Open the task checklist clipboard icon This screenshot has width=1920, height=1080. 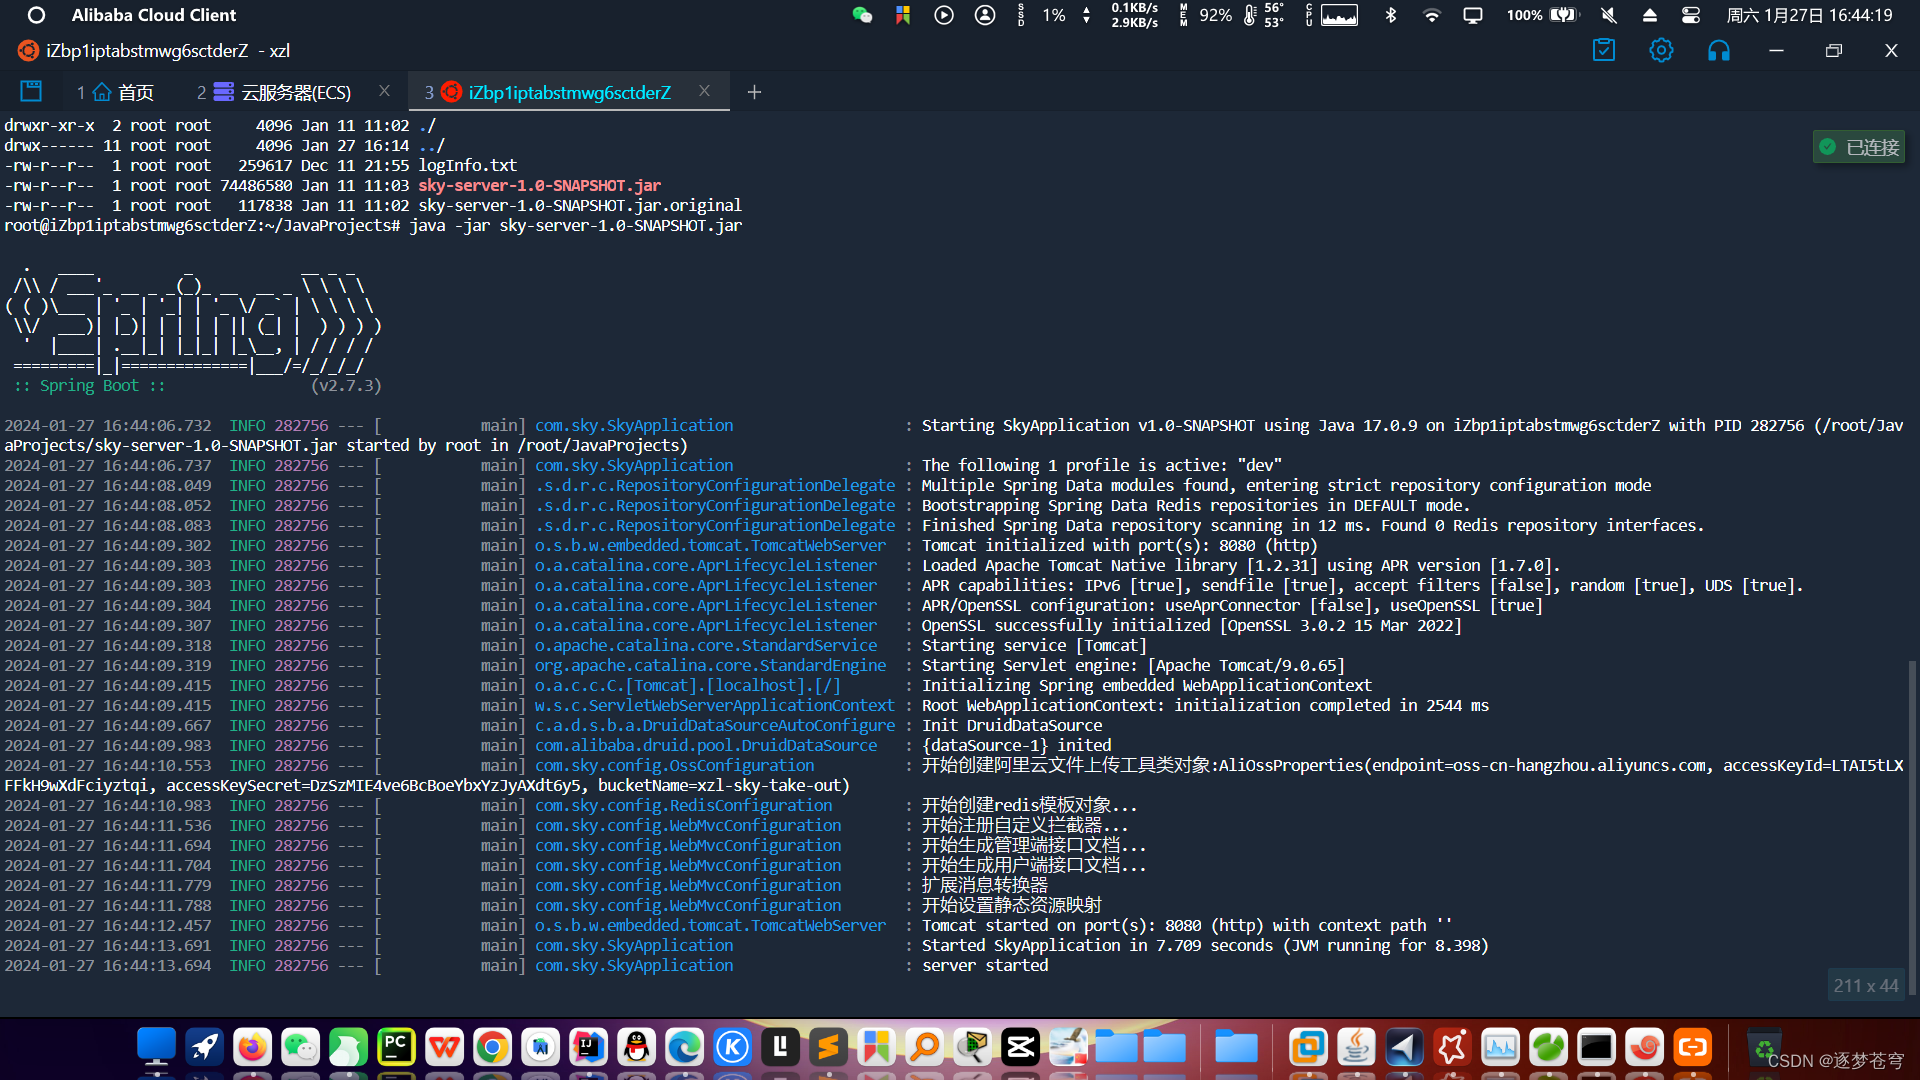1604,50
